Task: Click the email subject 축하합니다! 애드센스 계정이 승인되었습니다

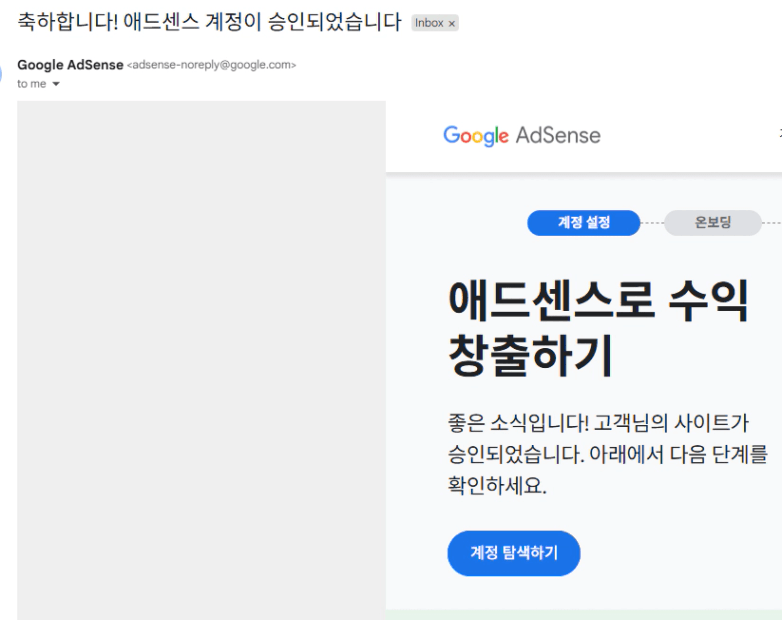Action: (209, 22)
